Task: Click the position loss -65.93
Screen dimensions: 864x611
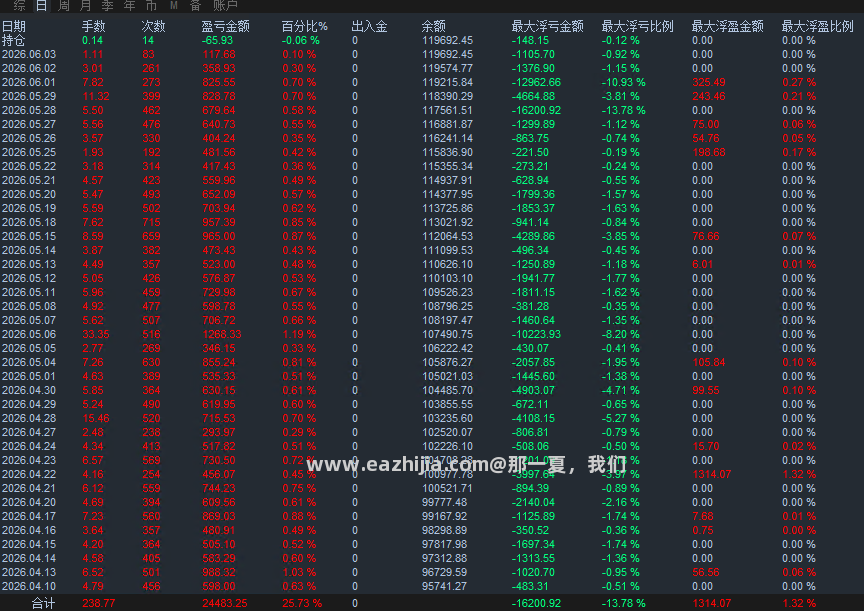Action: [218, 40]
